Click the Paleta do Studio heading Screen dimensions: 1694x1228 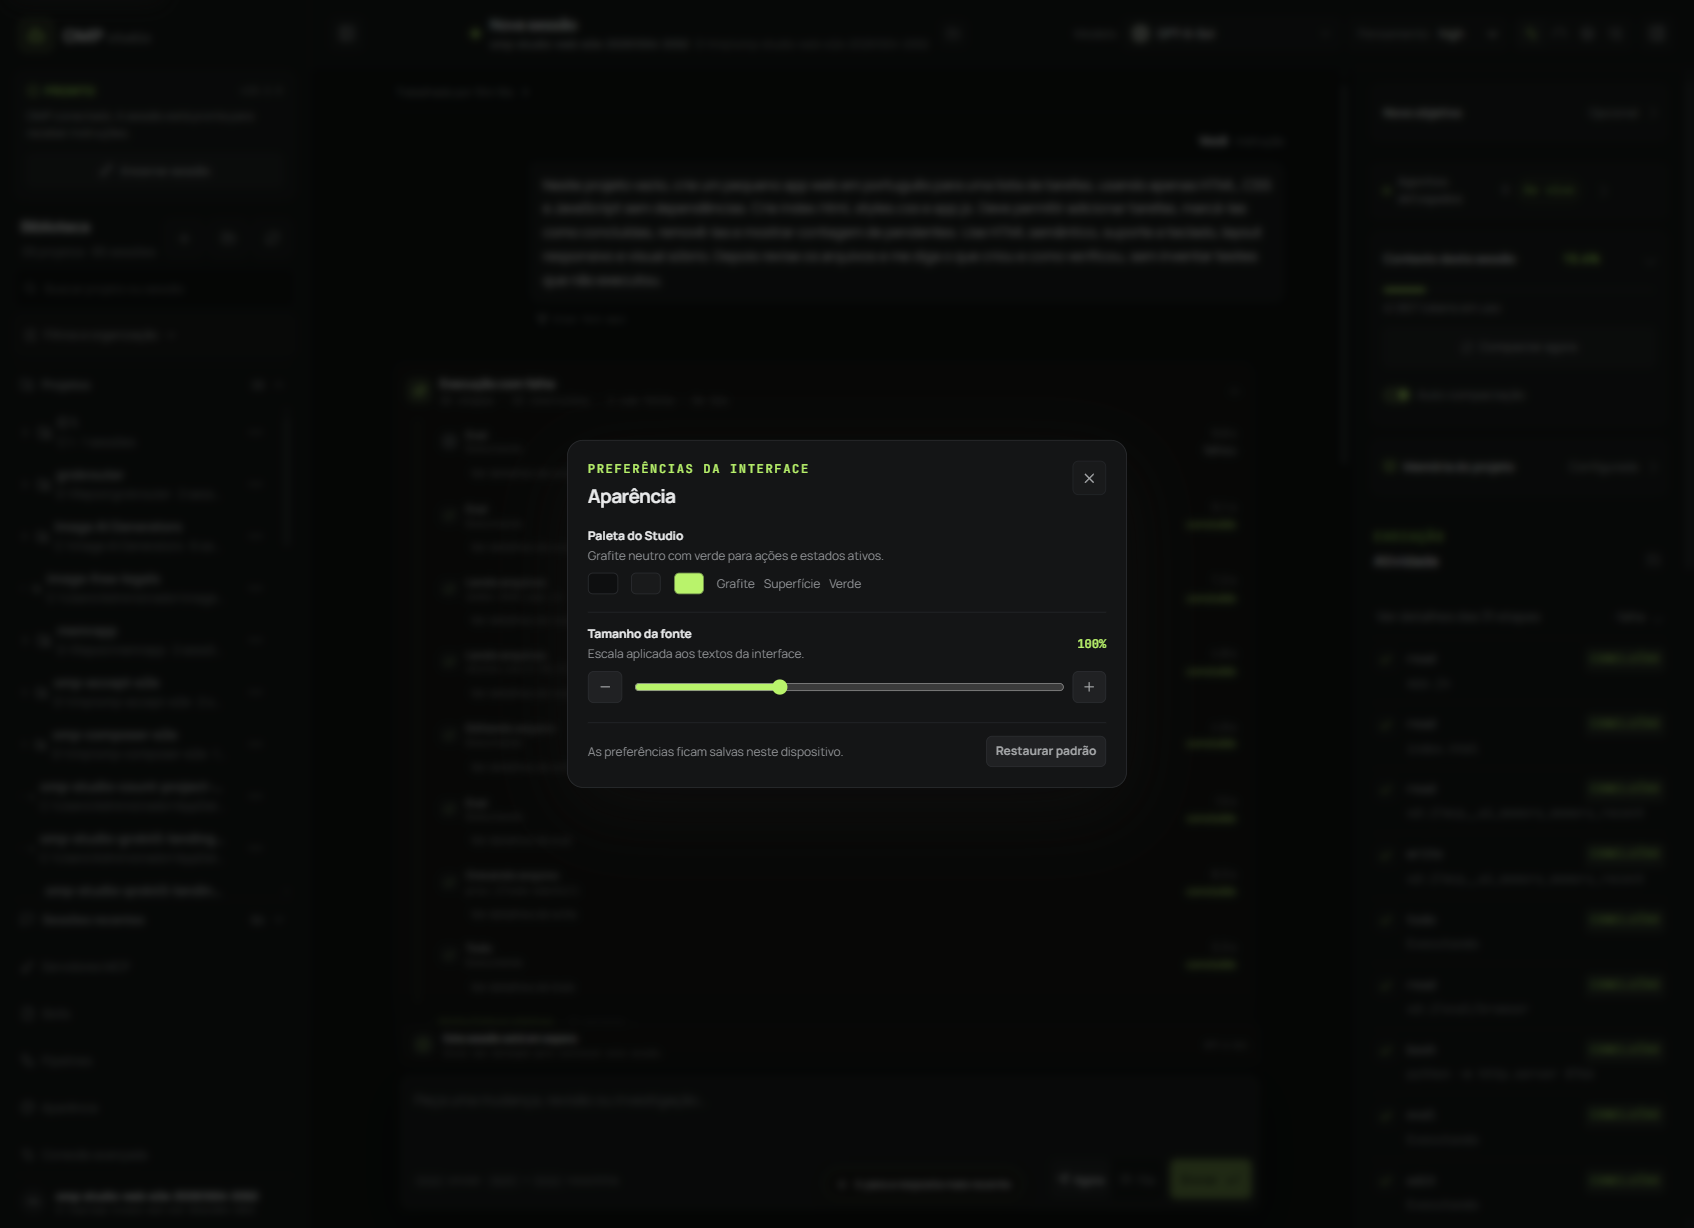(635, 536)
